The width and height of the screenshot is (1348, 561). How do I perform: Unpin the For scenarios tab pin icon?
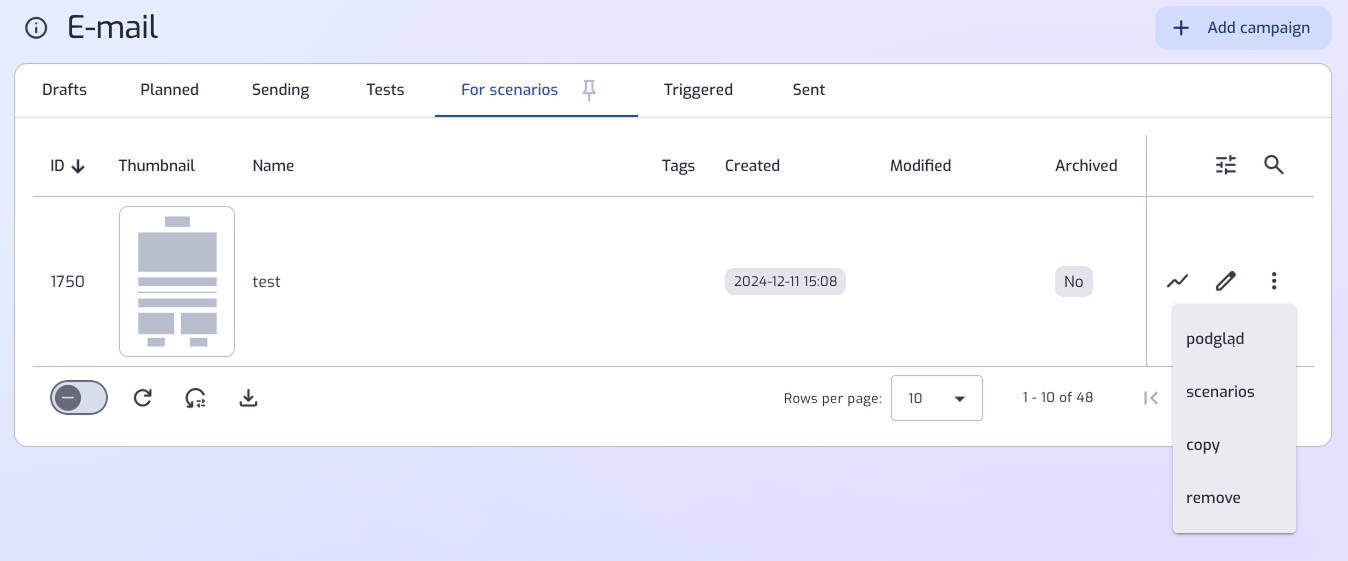pyautogui.click(x=590, y=90)
